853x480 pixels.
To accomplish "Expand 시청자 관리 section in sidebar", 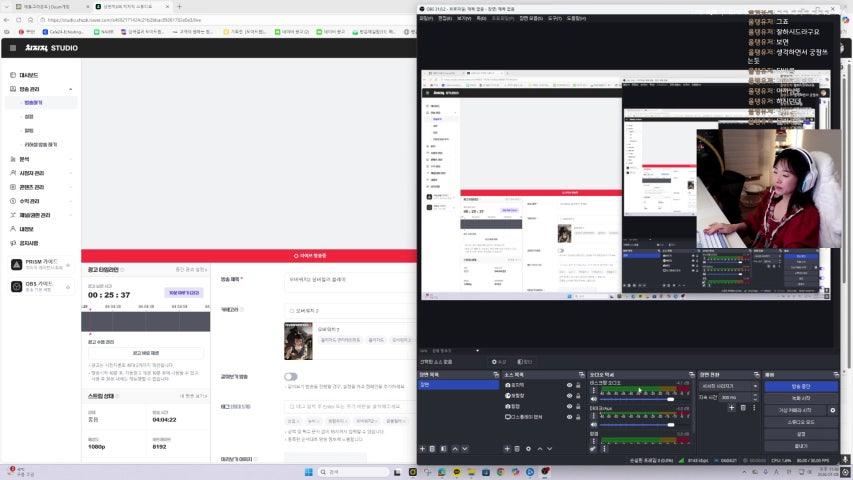I will click(71, 173).
